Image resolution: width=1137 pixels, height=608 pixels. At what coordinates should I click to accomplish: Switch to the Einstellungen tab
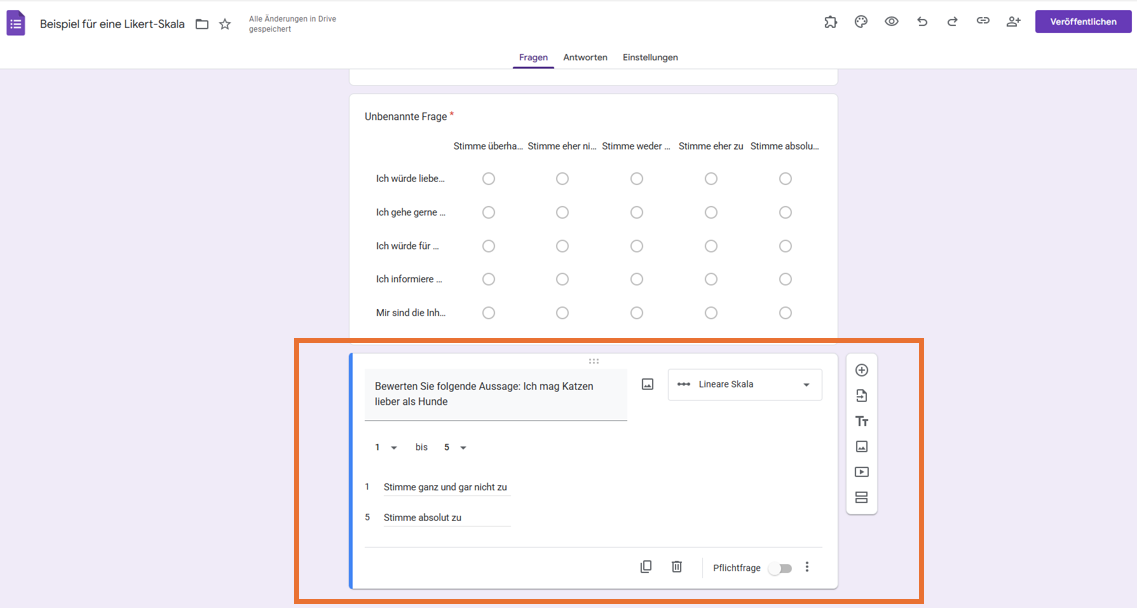(x=650, y=57)
